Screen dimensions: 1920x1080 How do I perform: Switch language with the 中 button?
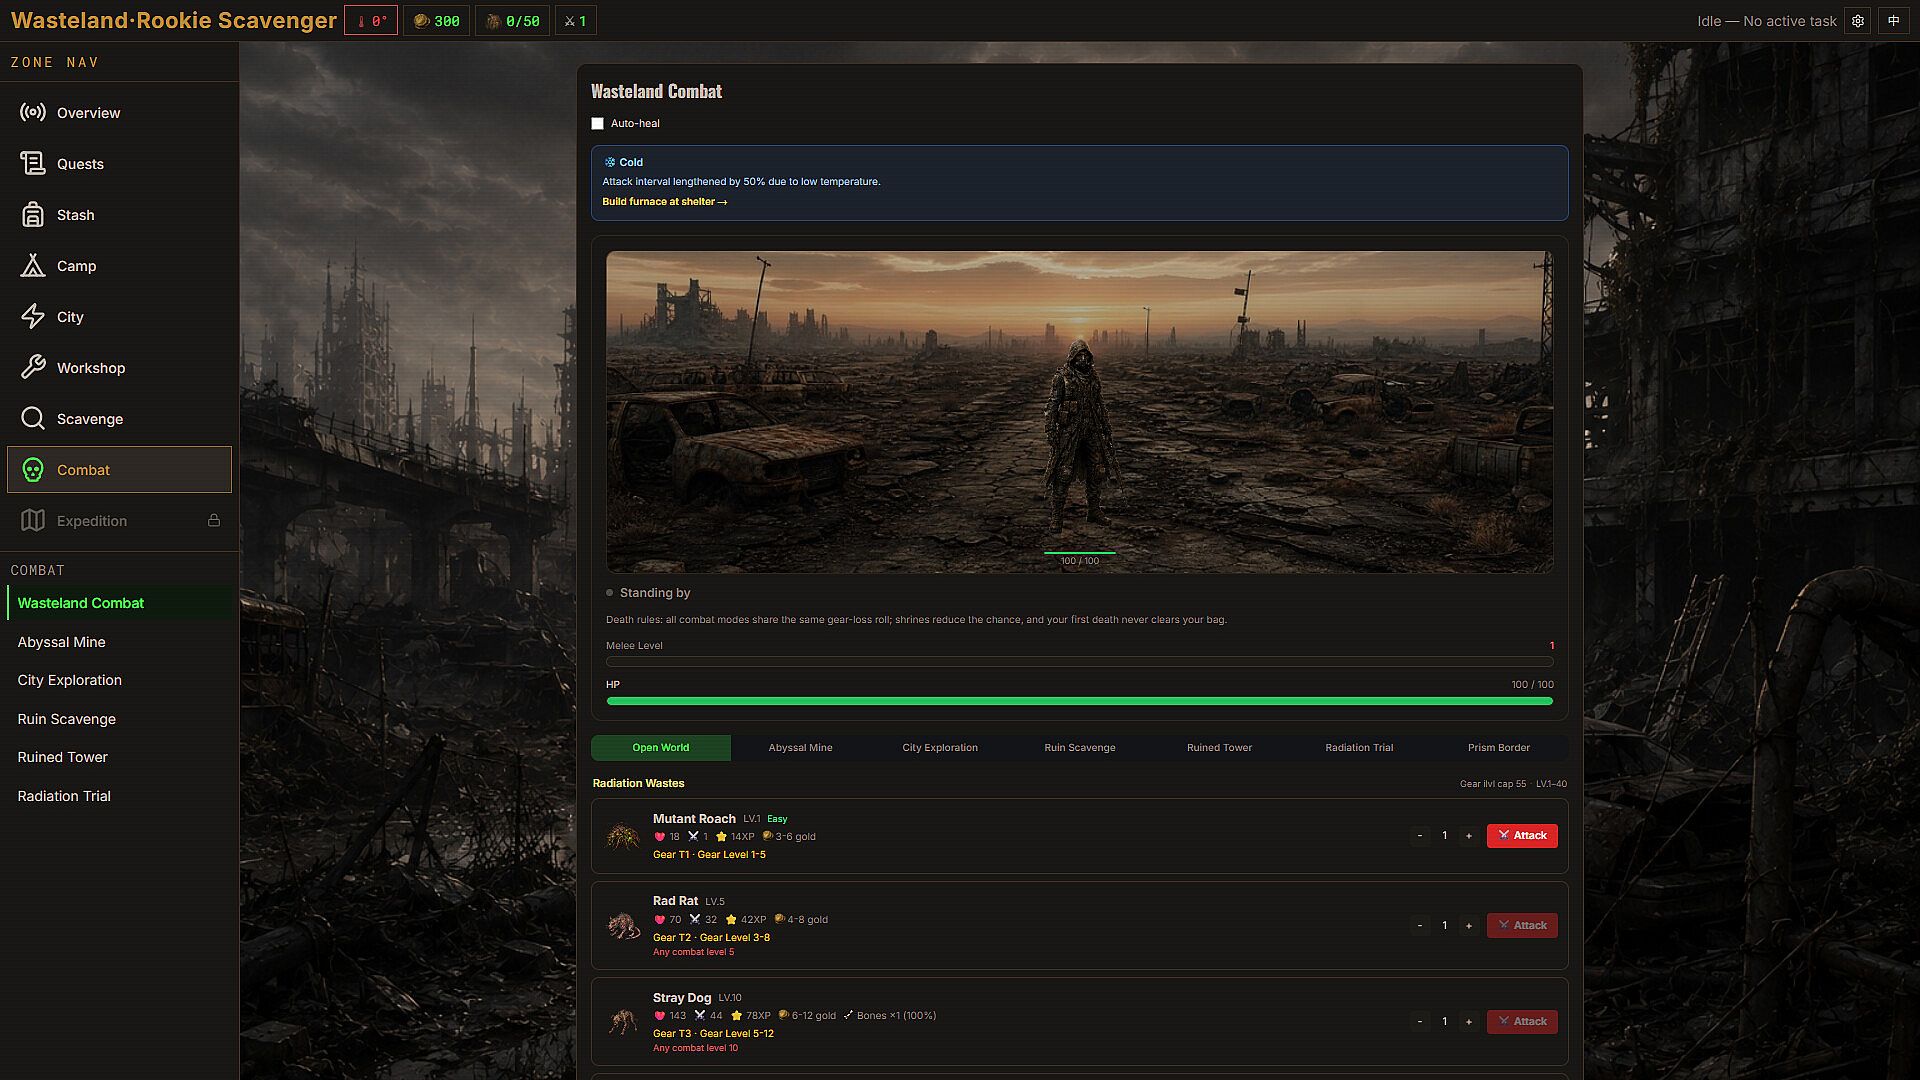(x=1894, y=21)
